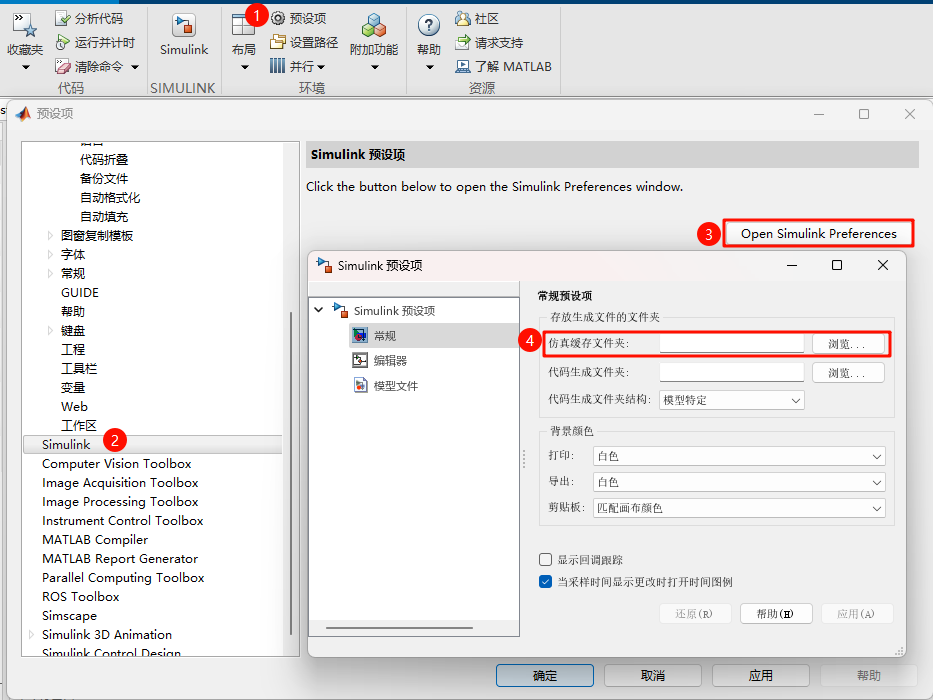The height and width of the screenshot is (700, 933).
Task: Click Run and Time (运行并计时) icon
Action: click(62, 42)
